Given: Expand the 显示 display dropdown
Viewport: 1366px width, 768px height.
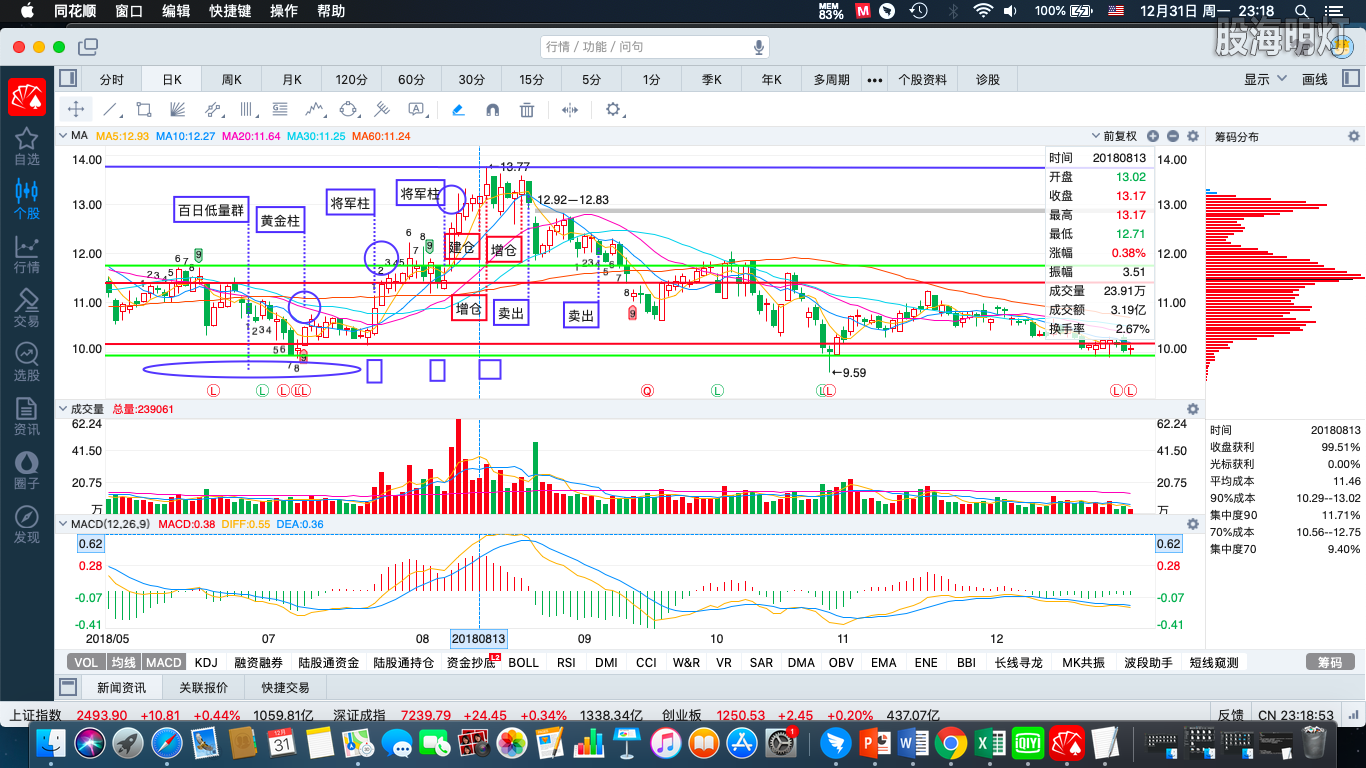Looking at the screenshot, I should click(x=1263, y=80).
